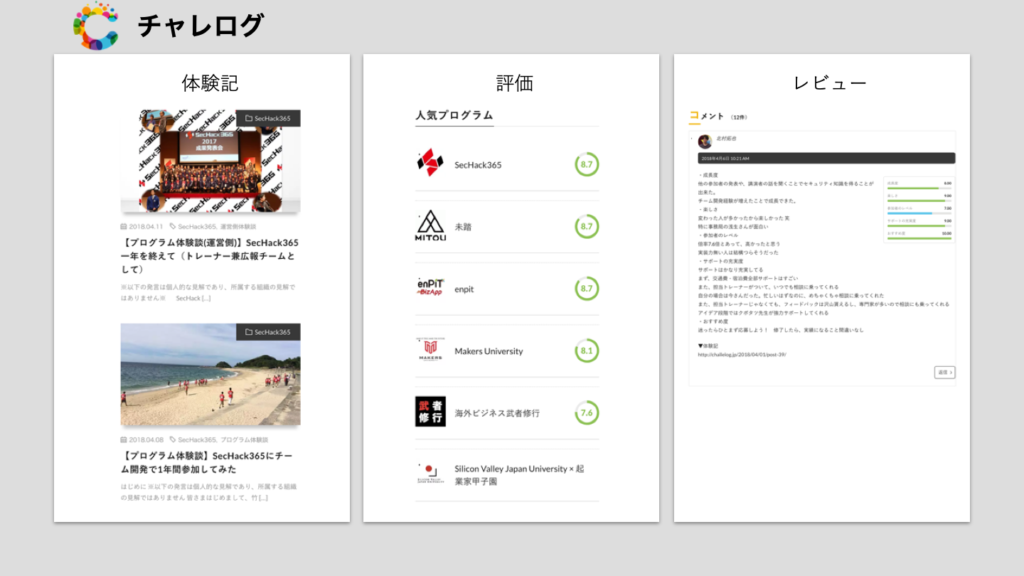The width and height of the screenshot is (1024, 576).
Task: Select the 人気プログラム tab heading
Action: (454, 115)
